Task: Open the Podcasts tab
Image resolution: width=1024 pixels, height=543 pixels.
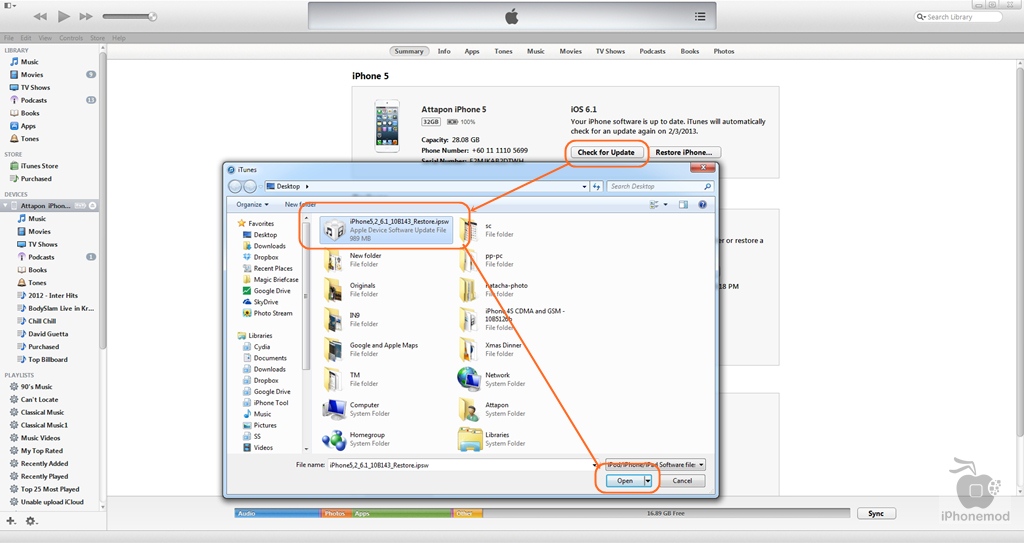Action: 652,51
